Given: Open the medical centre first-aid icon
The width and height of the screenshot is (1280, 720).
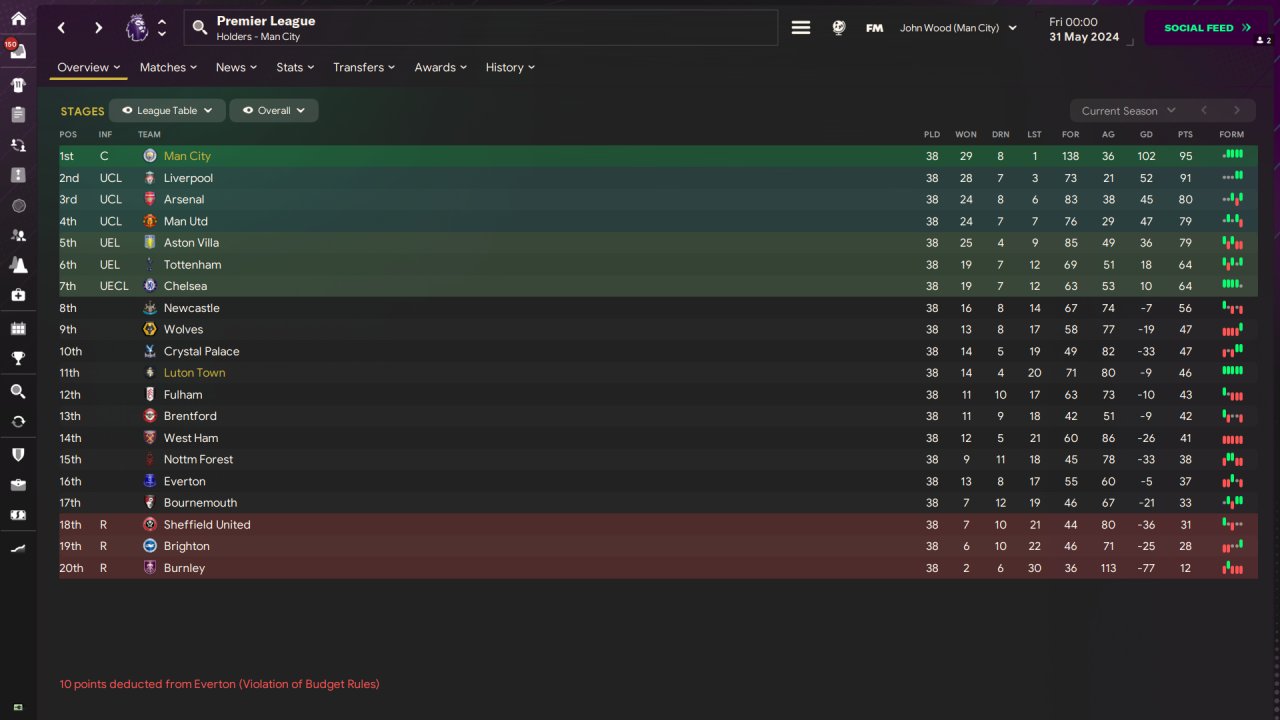Looking at the screenshot, I should pyautogui.click(x=18, y=295).
